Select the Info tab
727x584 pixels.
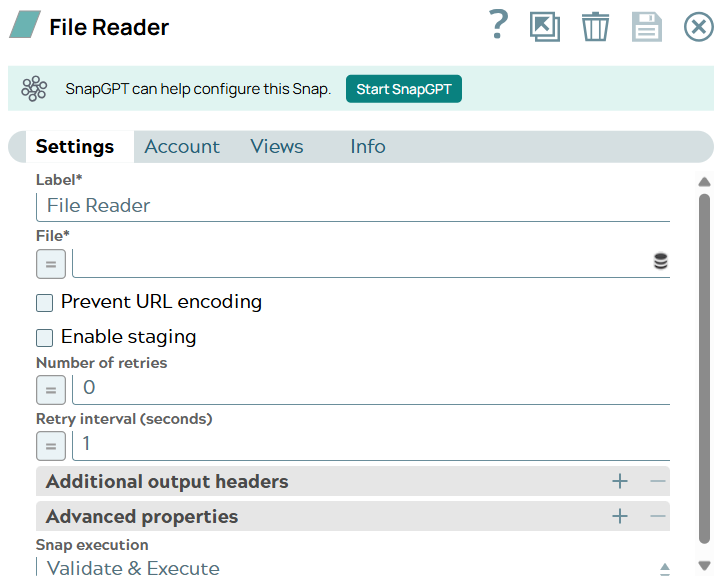(x=367, y=147)
